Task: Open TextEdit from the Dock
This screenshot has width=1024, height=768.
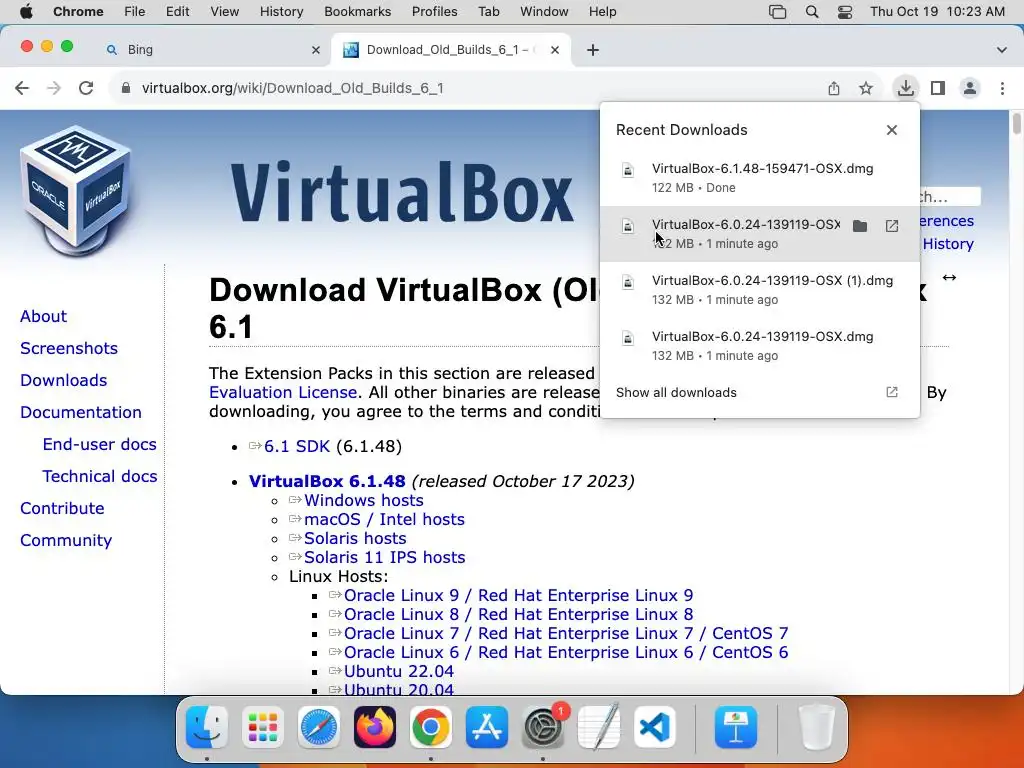Action: tap(599, 727)
